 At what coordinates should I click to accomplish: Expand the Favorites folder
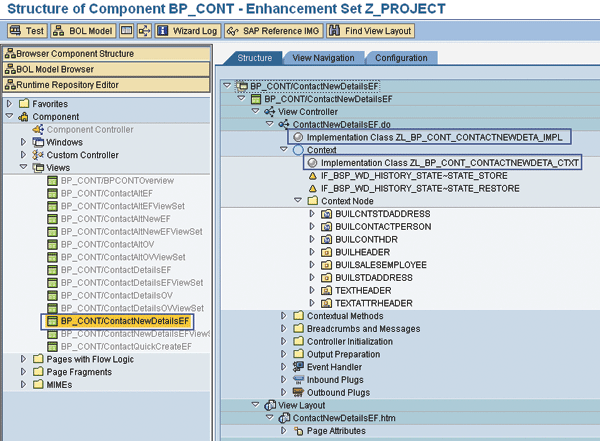click(x=10, y=103)
